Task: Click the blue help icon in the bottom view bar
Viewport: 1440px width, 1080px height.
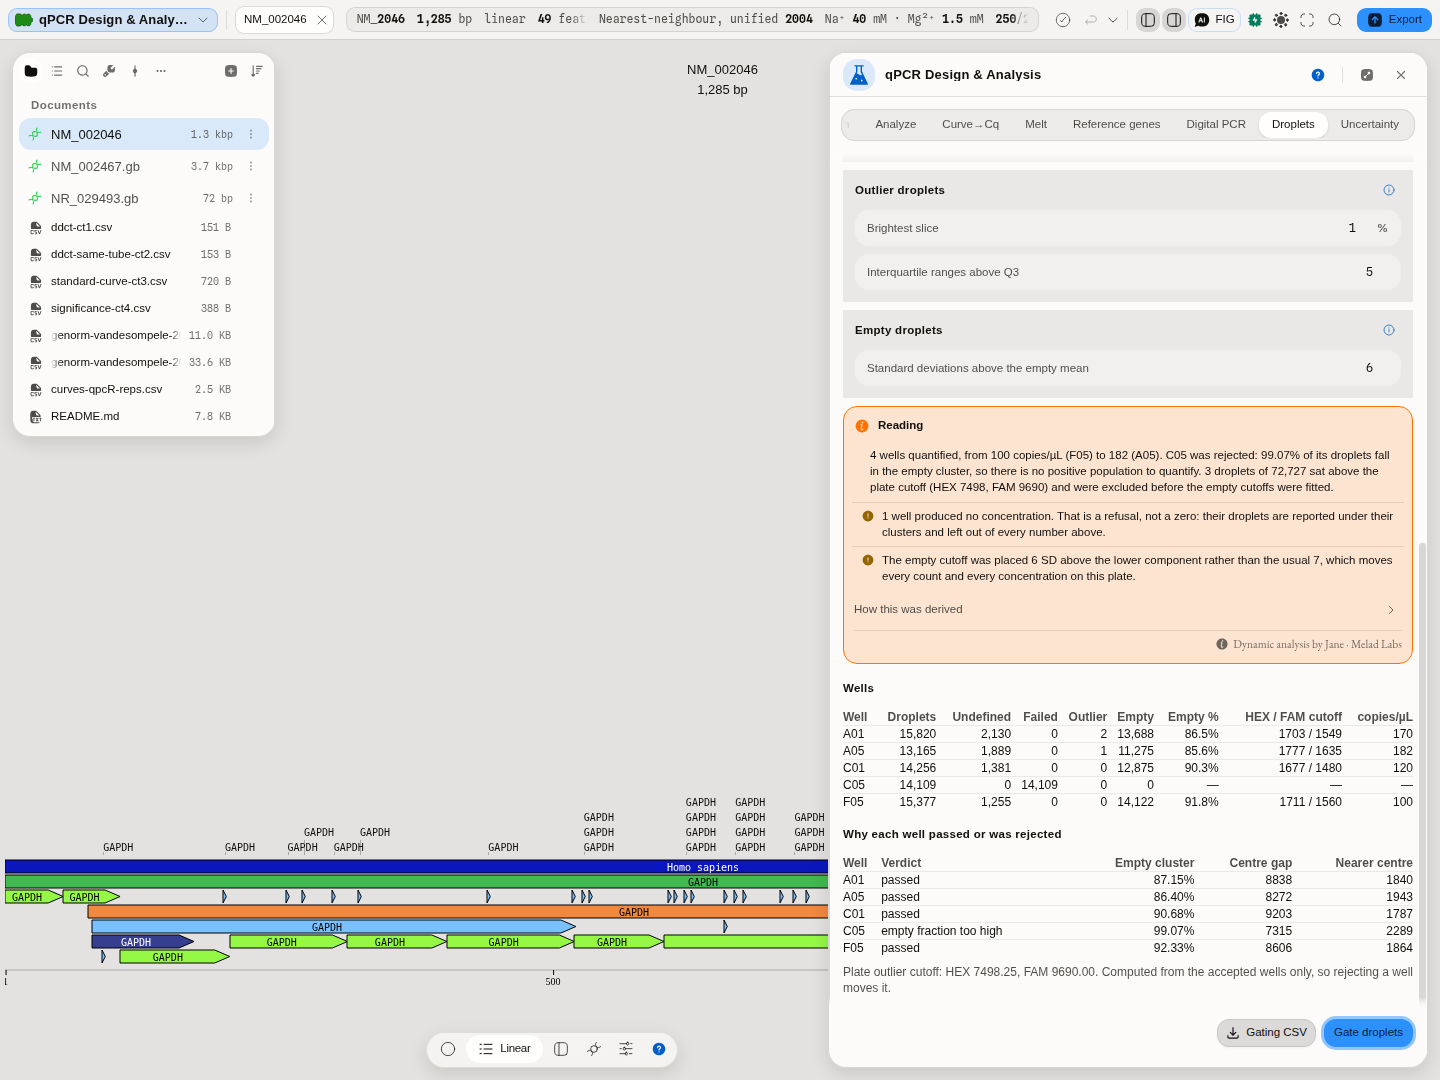Action: click(x=659, y=1049)
